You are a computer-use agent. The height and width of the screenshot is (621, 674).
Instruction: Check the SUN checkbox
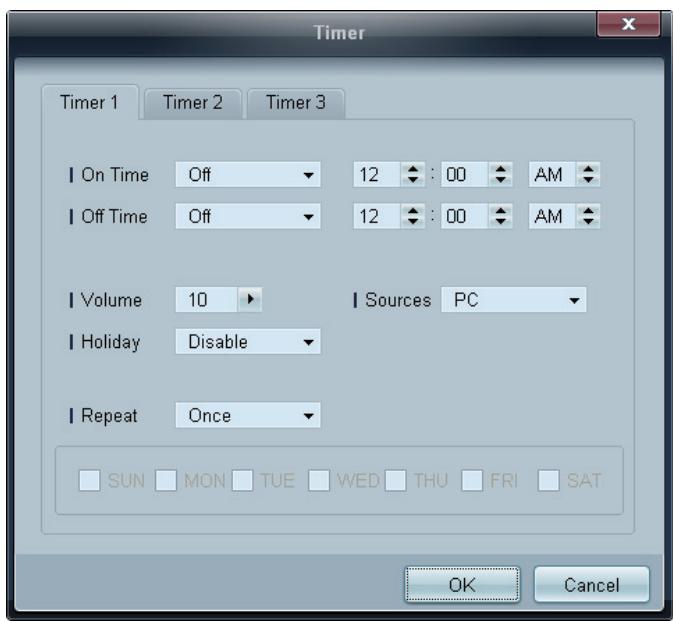89,480
